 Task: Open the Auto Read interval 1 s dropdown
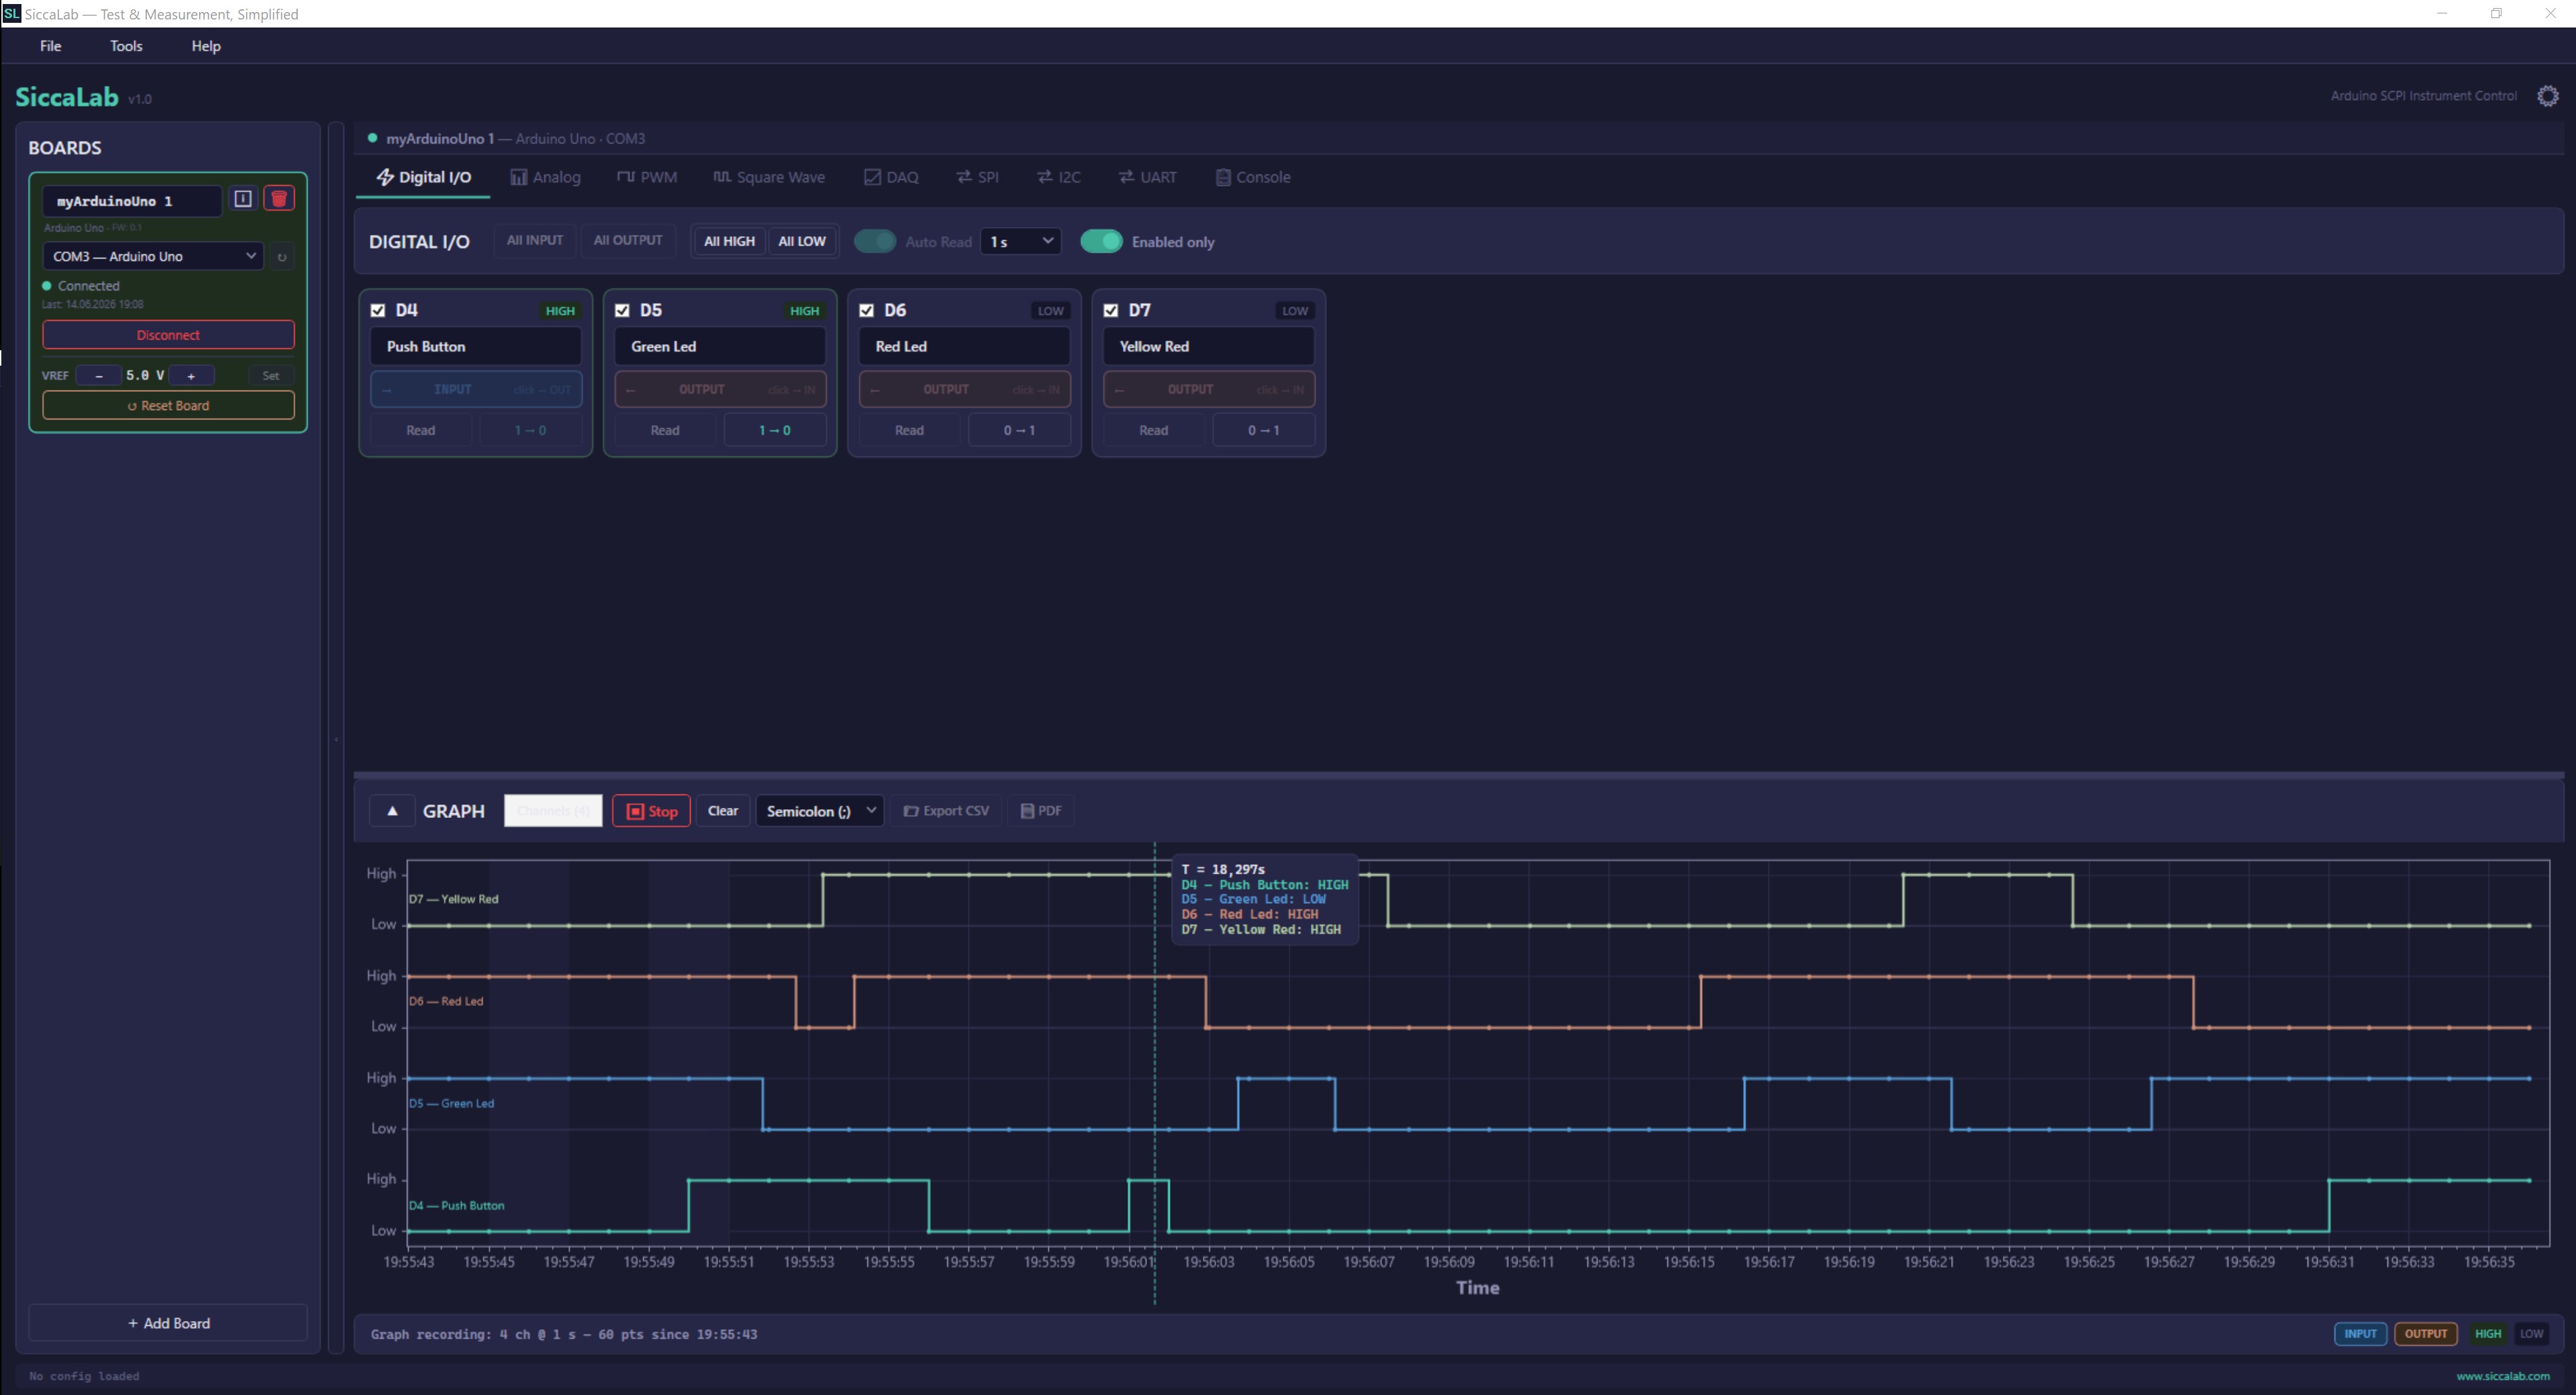1020,242
